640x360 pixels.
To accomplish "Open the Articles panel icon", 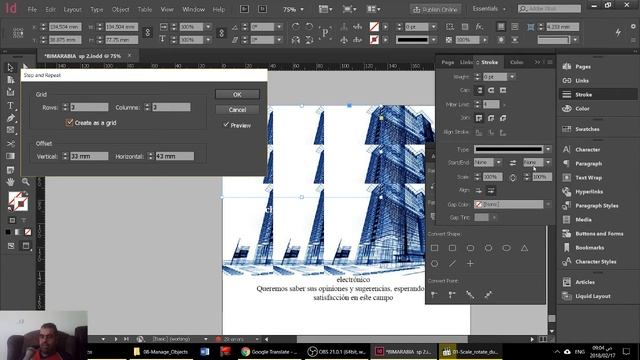I will click(x=567, y=282).
